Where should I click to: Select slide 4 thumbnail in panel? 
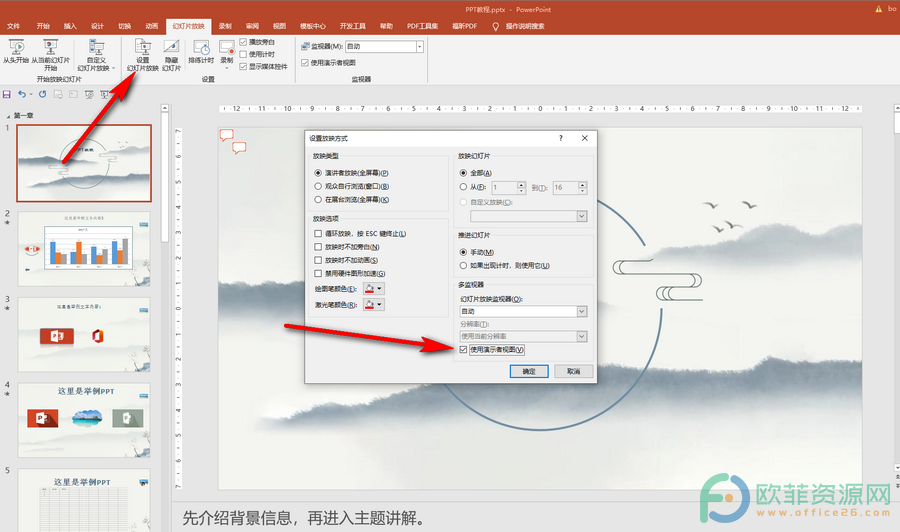84,420
